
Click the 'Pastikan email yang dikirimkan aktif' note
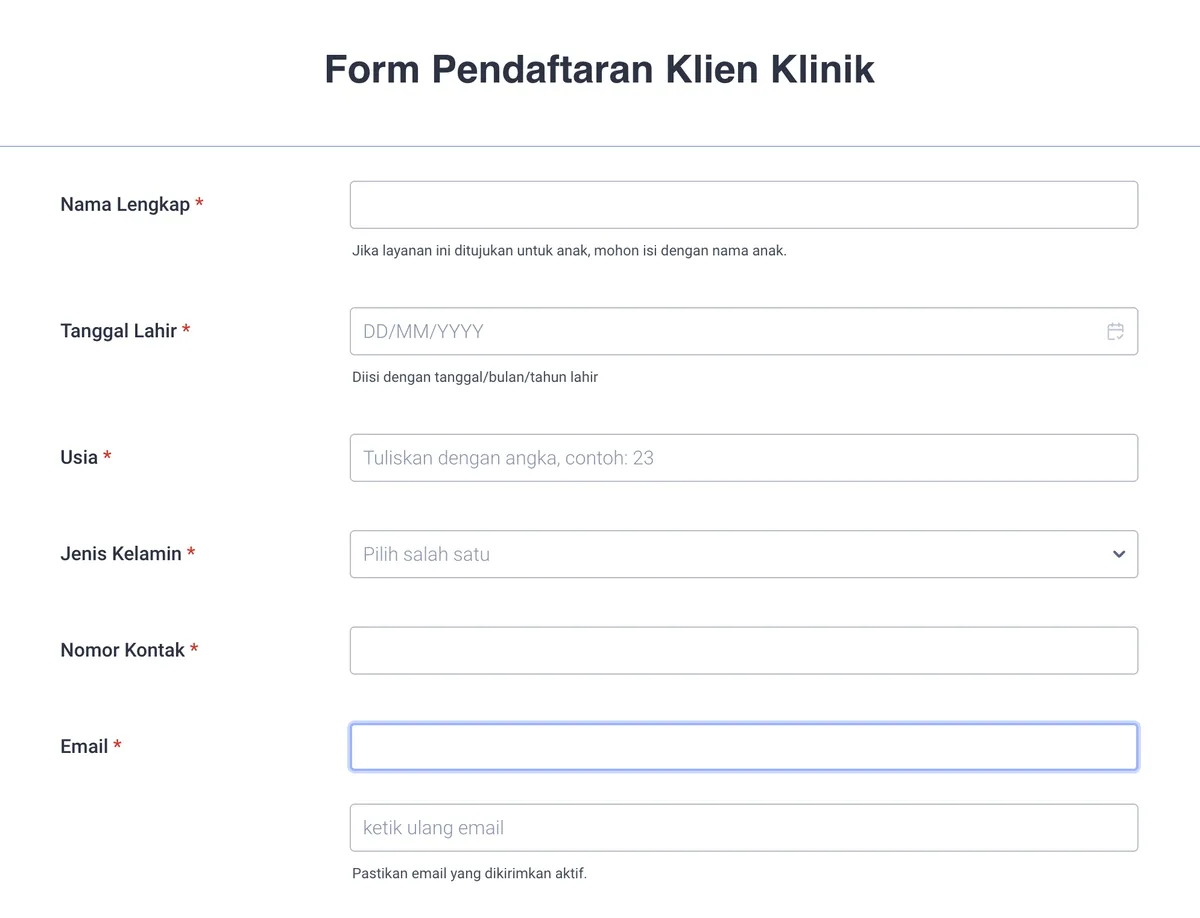[469, 873]
